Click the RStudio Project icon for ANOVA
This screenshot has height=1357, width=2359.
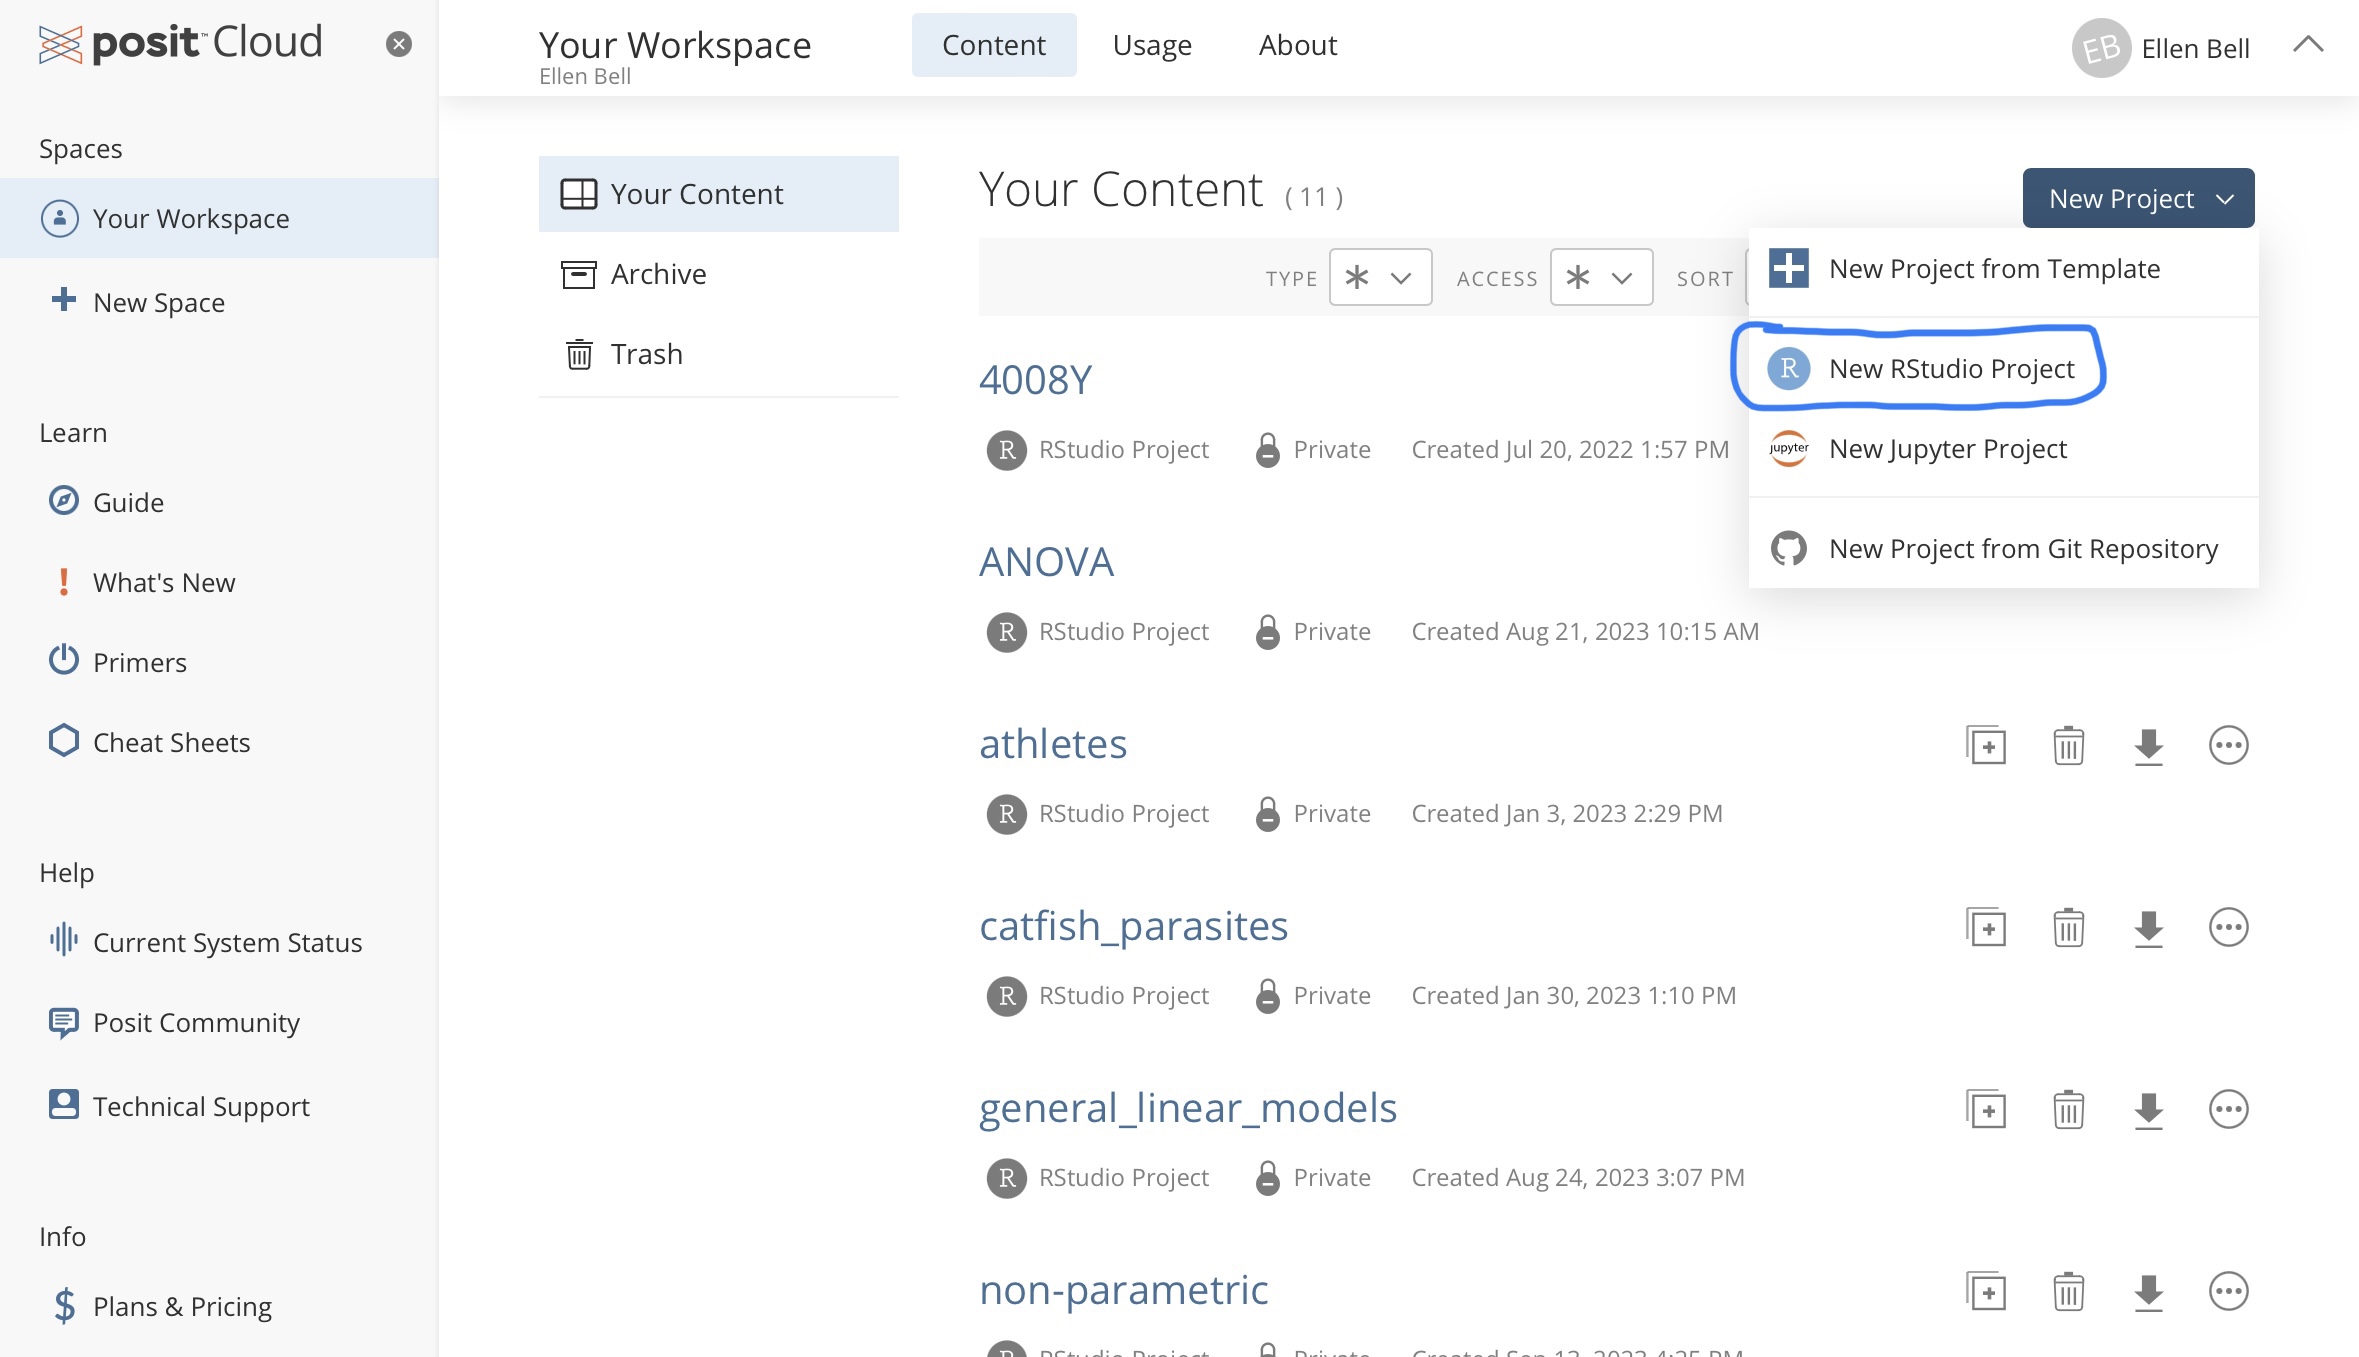click(x=1006, y=630)
